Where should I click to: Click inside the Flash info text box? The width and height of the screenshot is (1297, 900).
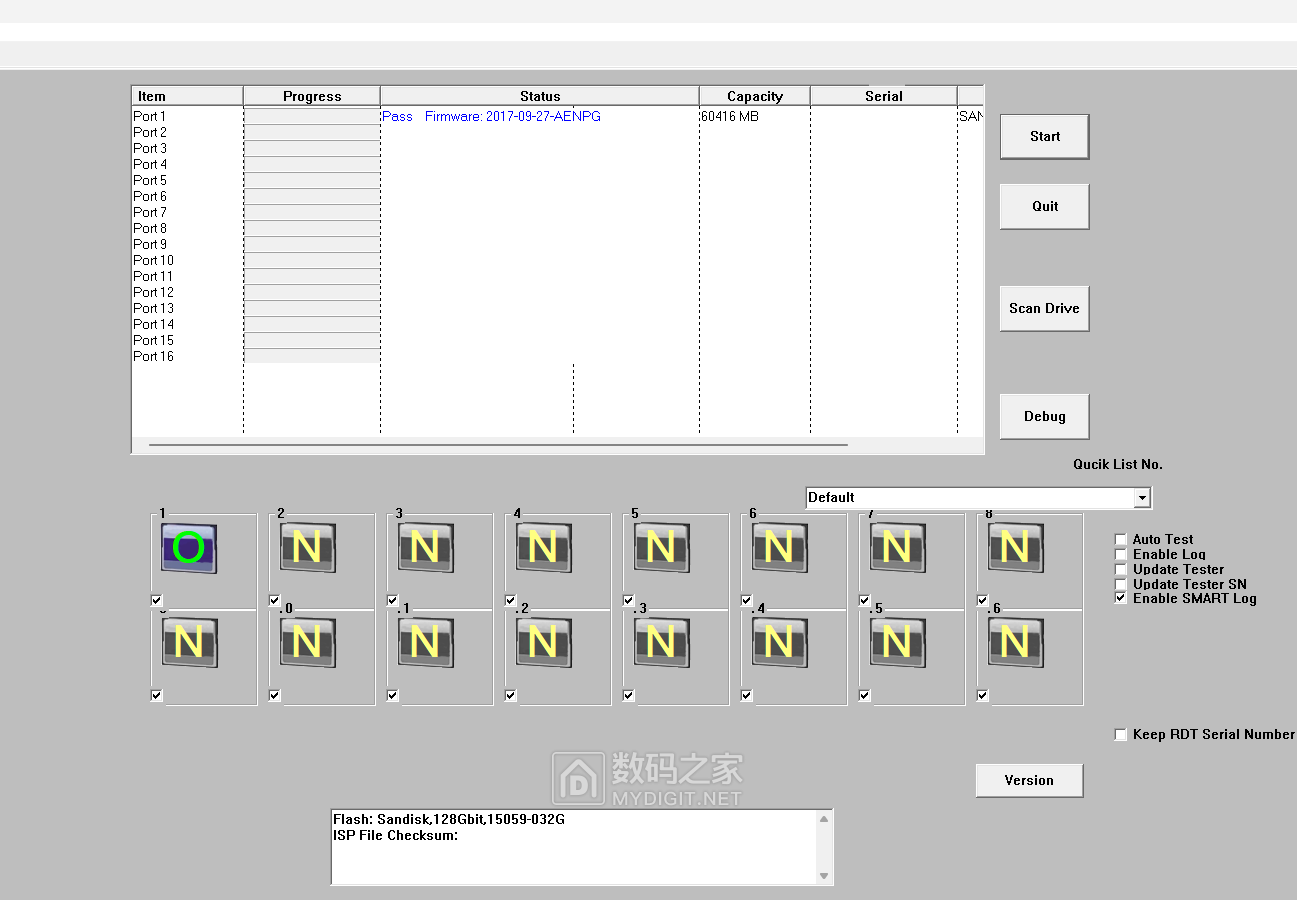tap(574, 847)
